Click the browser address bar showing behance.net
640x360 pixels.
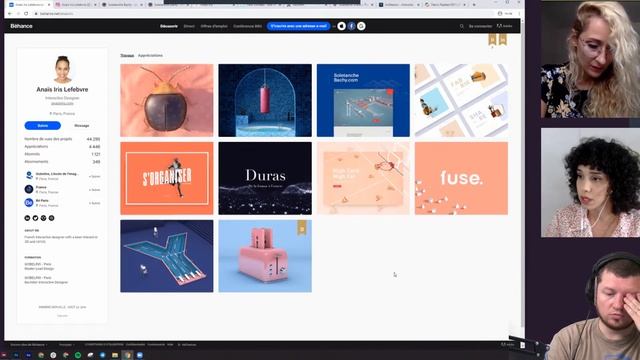tap(261, 13)
